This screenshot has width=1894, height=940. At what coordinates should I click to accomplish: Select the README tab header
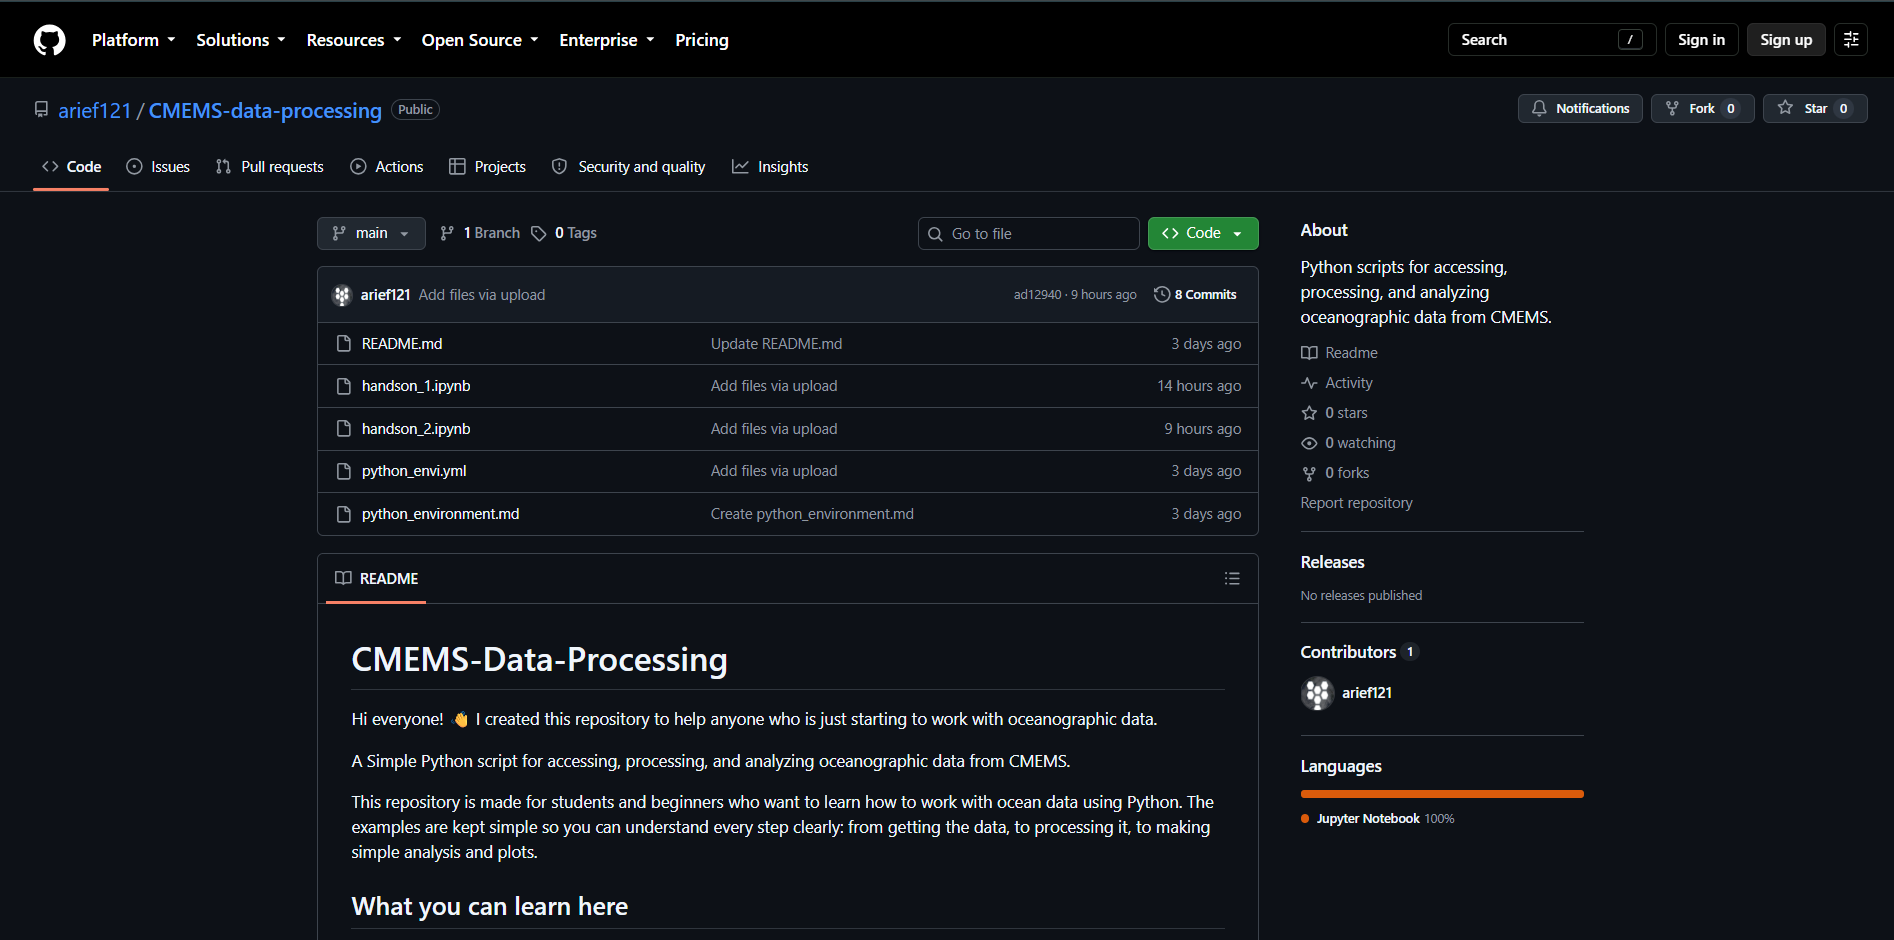point(377,579)
